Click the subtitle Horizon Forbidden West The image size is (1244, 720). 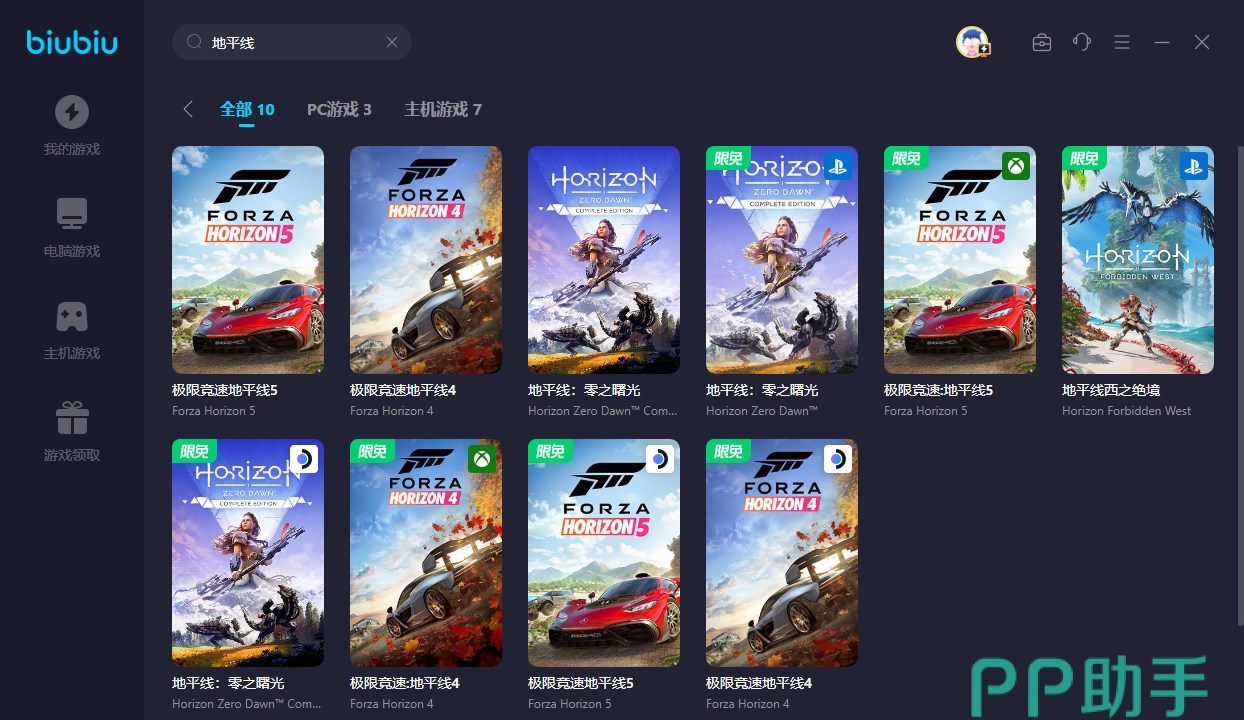pos(1127,411)
